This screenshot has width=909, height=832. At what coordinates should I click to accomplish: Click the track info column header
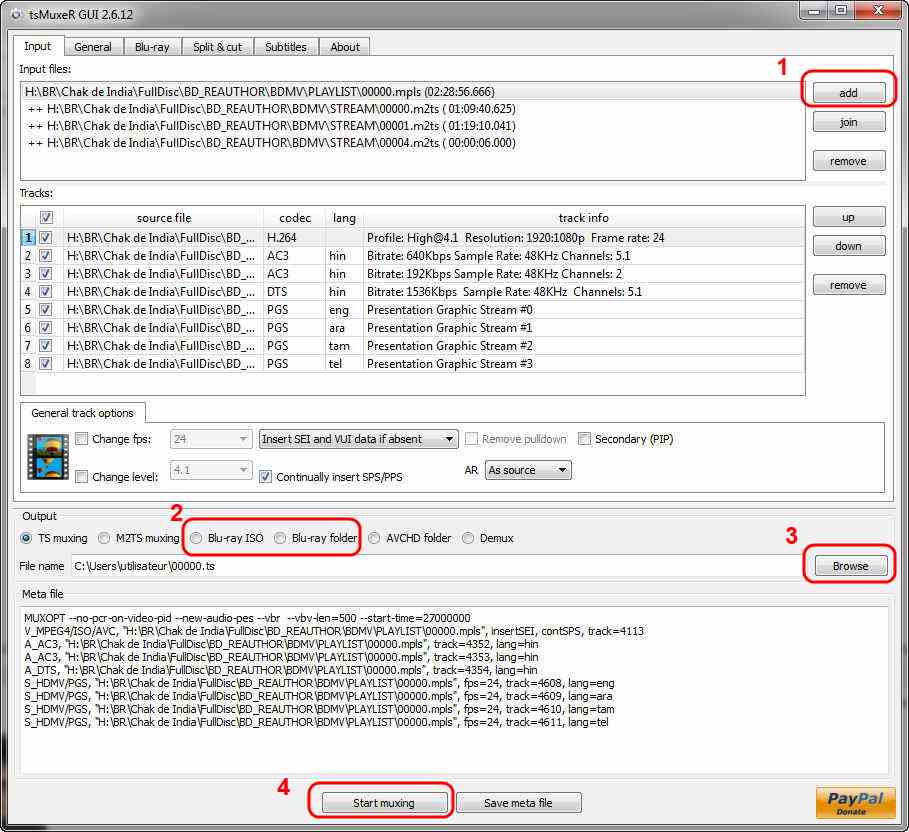click(x=583, y=217)
